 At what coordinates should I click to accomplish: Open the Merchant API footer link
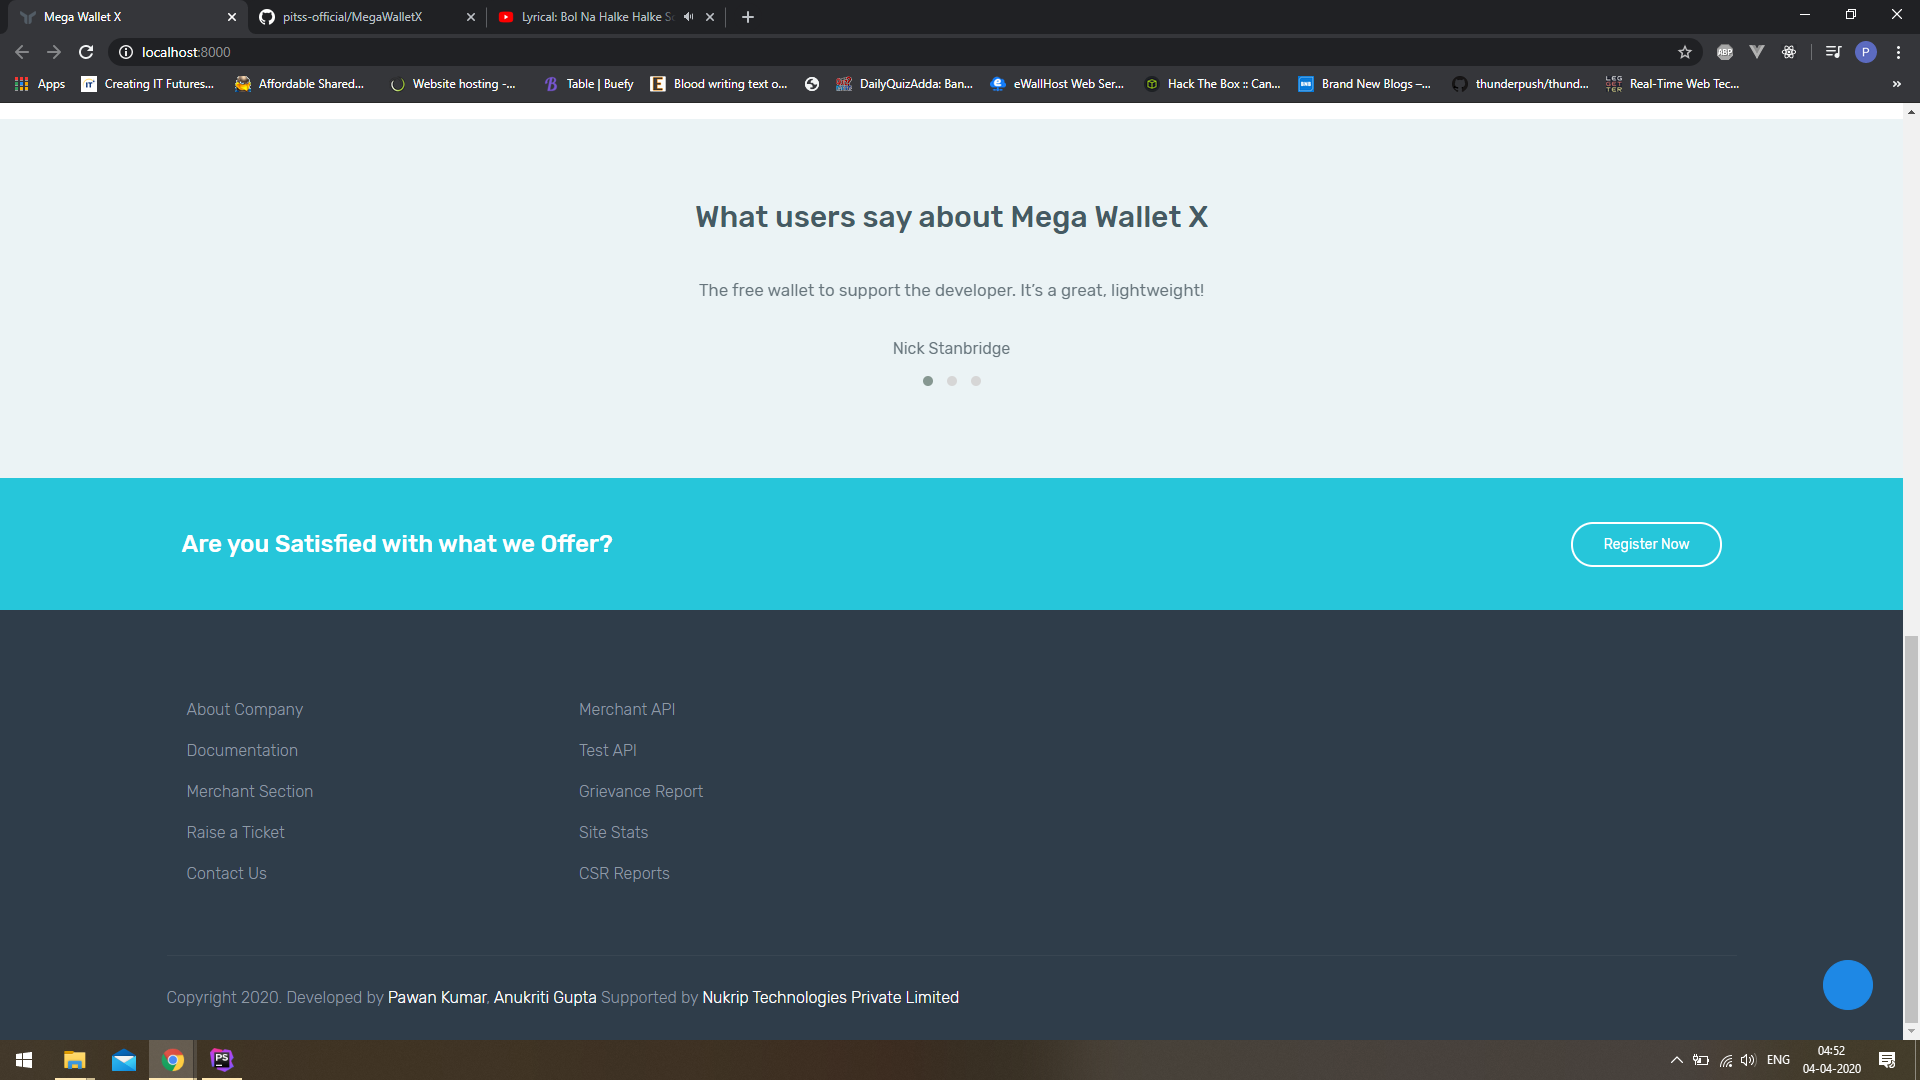(627, 709)
